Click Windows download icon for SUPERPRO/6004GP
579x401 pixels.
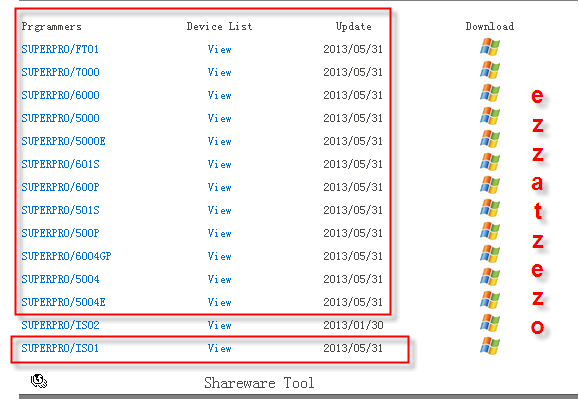[x=490, y=254]
